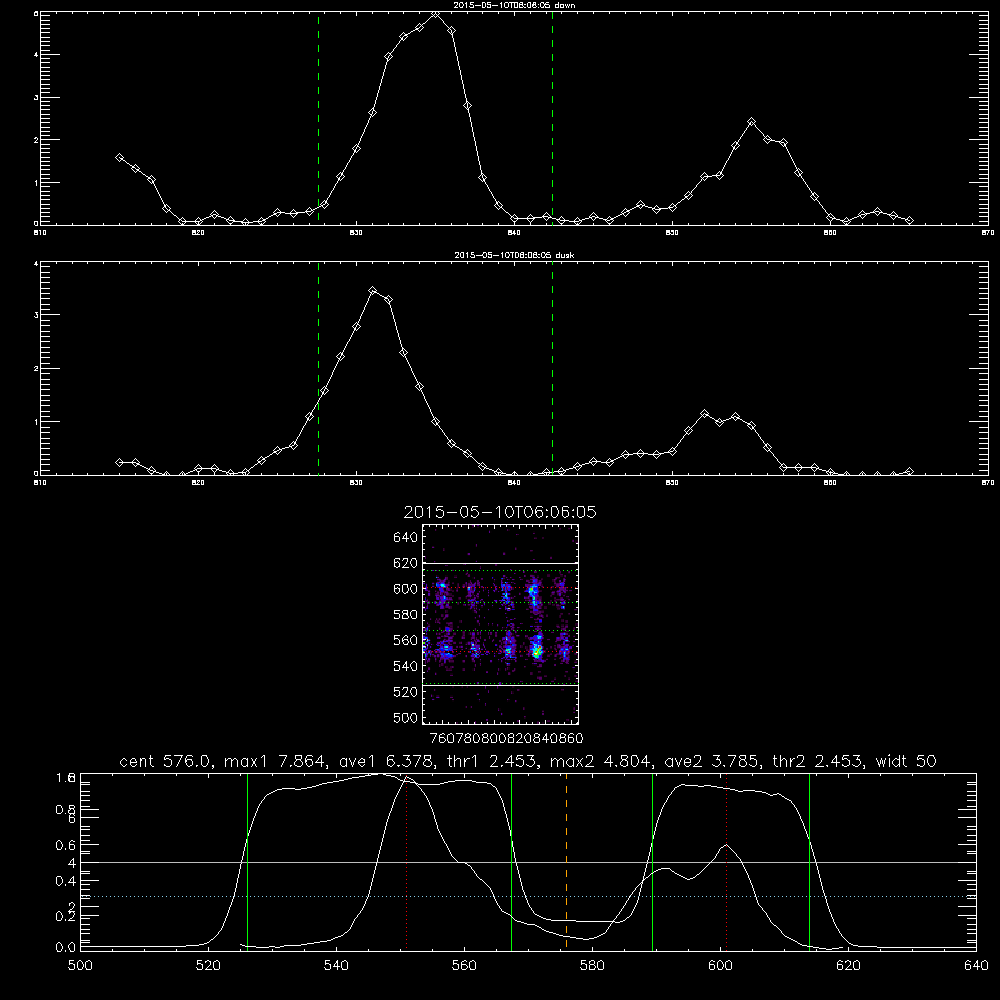
Task: Click the solid green line near 526 in bottom plot
Action: (247, 861)
